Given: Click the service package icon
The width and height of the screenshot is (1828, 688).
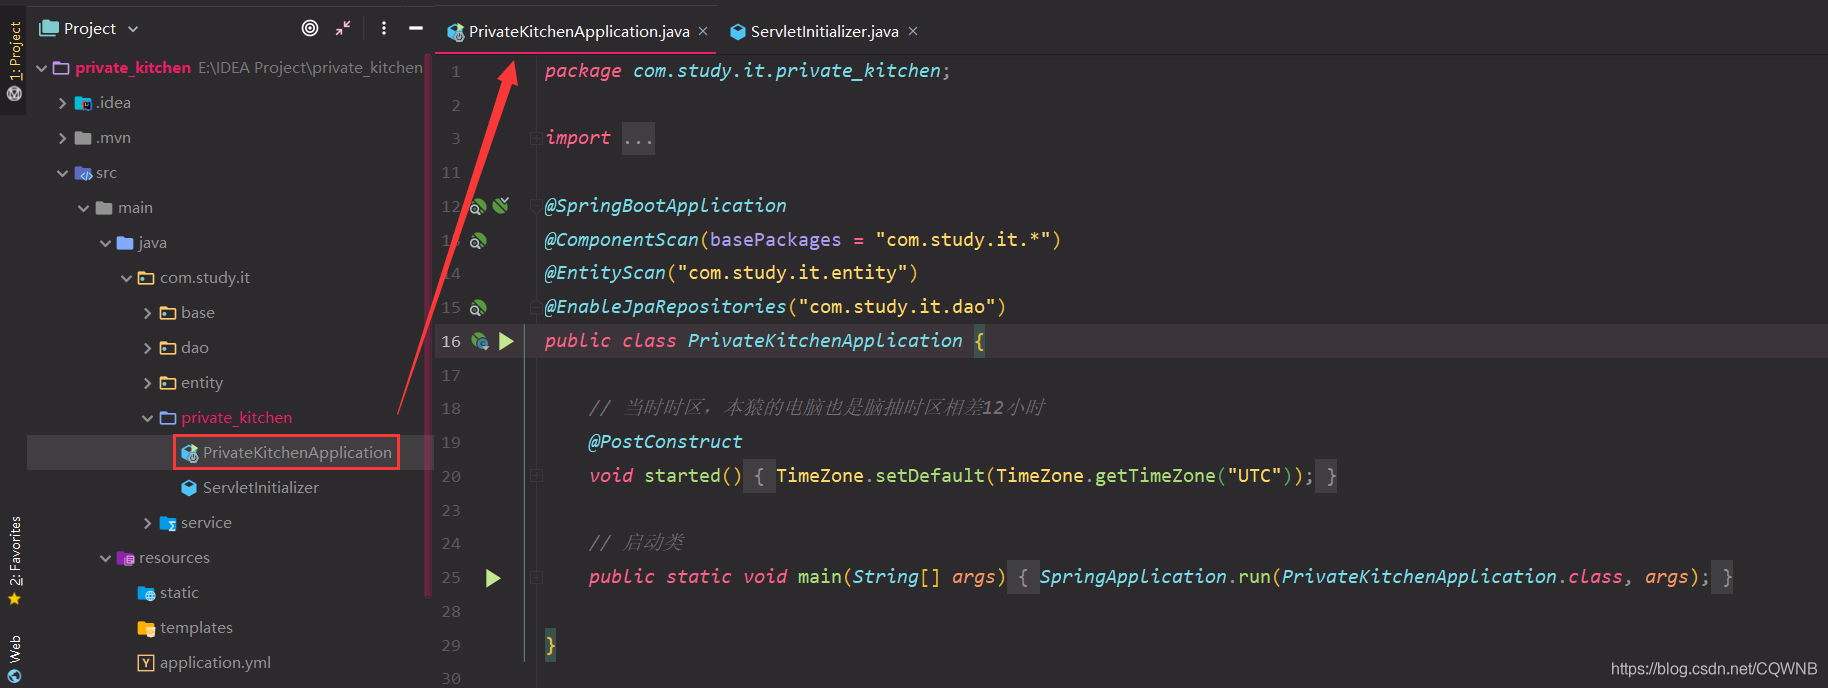Looking at the screenshot, I should coord(168,523).
